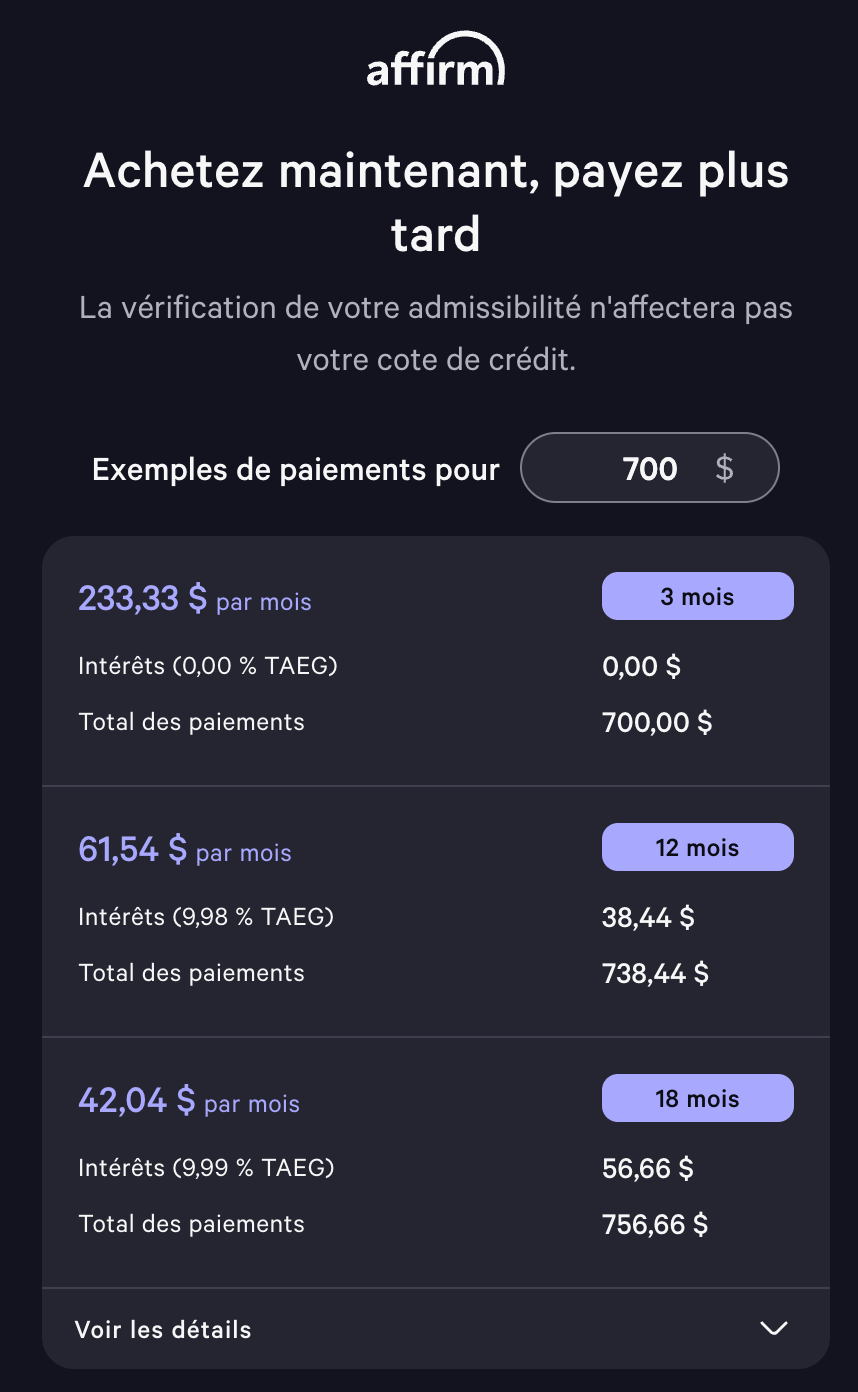
Task: Click the 756,66 $ total payments value
Action: click(x=655, y=1224)
